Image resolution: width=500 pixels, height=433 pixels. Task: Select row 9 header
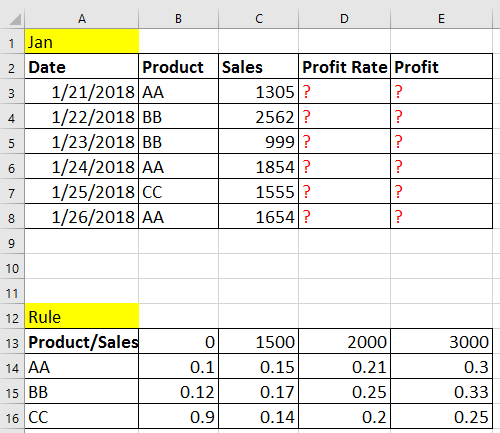tap(12, 243)
